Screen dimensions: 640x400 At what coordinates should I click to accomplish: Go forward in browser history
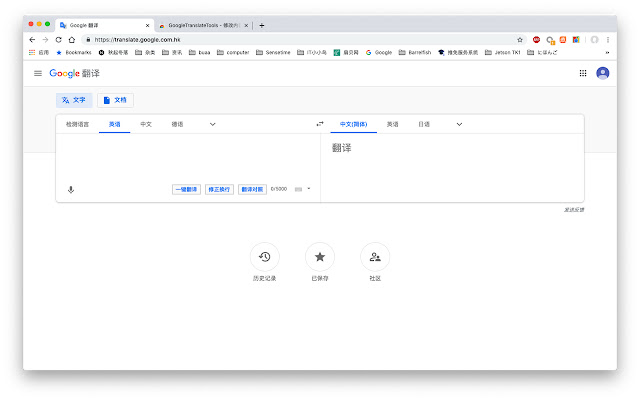pyautogui.click(x=45, y=40)
